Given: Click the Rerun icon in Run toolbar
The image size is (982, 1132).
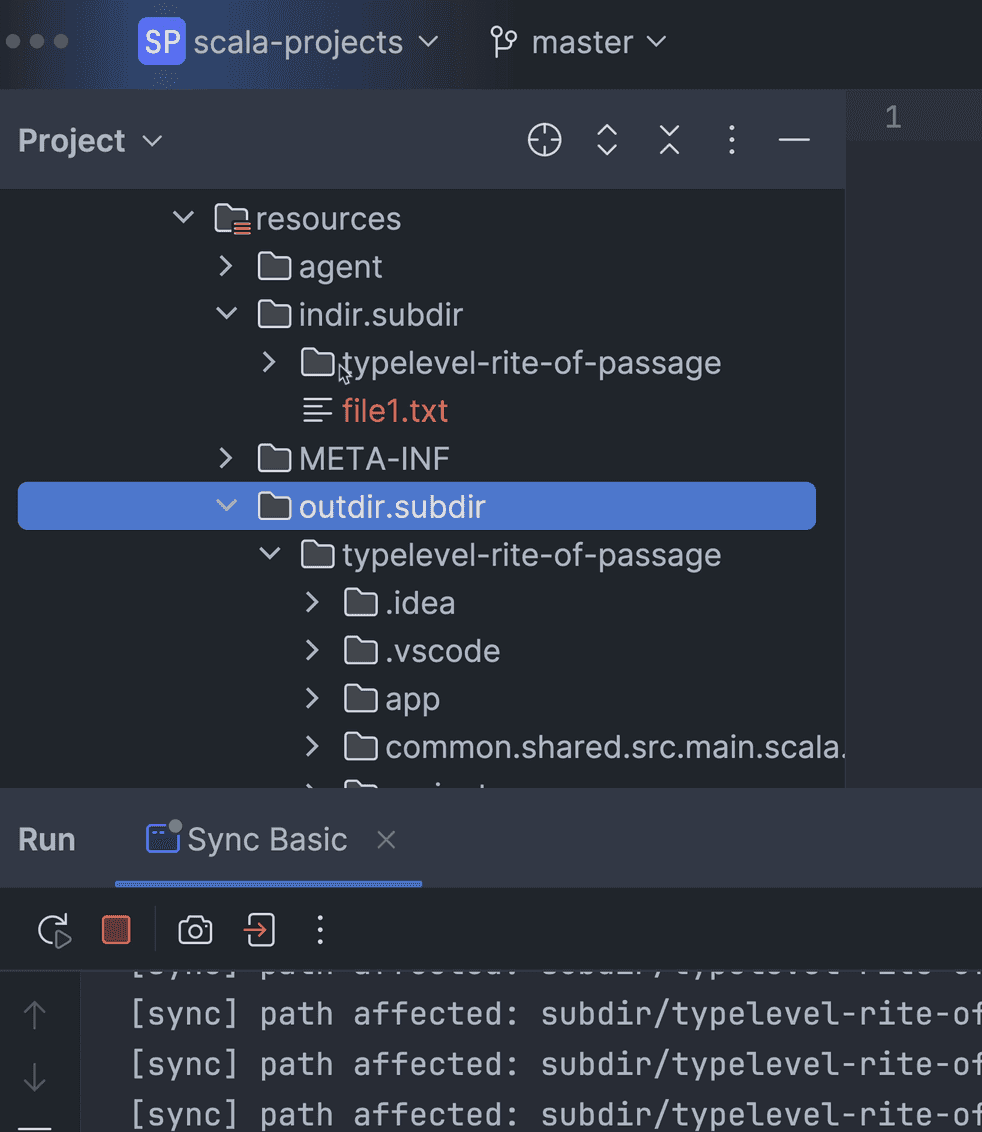Looking at the screenshot, I should coord(54,931).
